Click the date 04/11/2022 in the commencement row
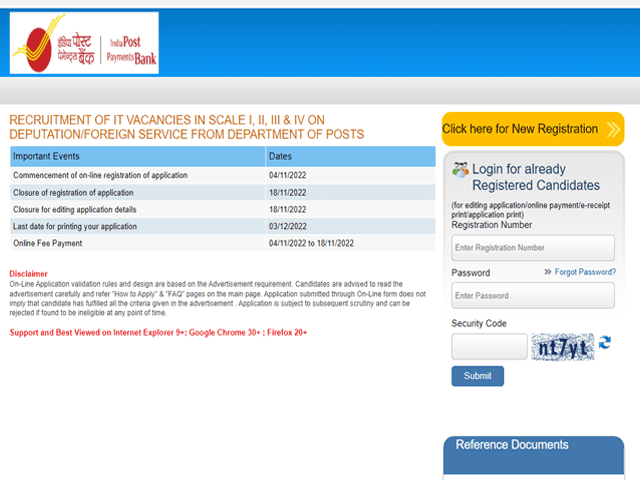640x480 pixels. [x=287, y=175]
